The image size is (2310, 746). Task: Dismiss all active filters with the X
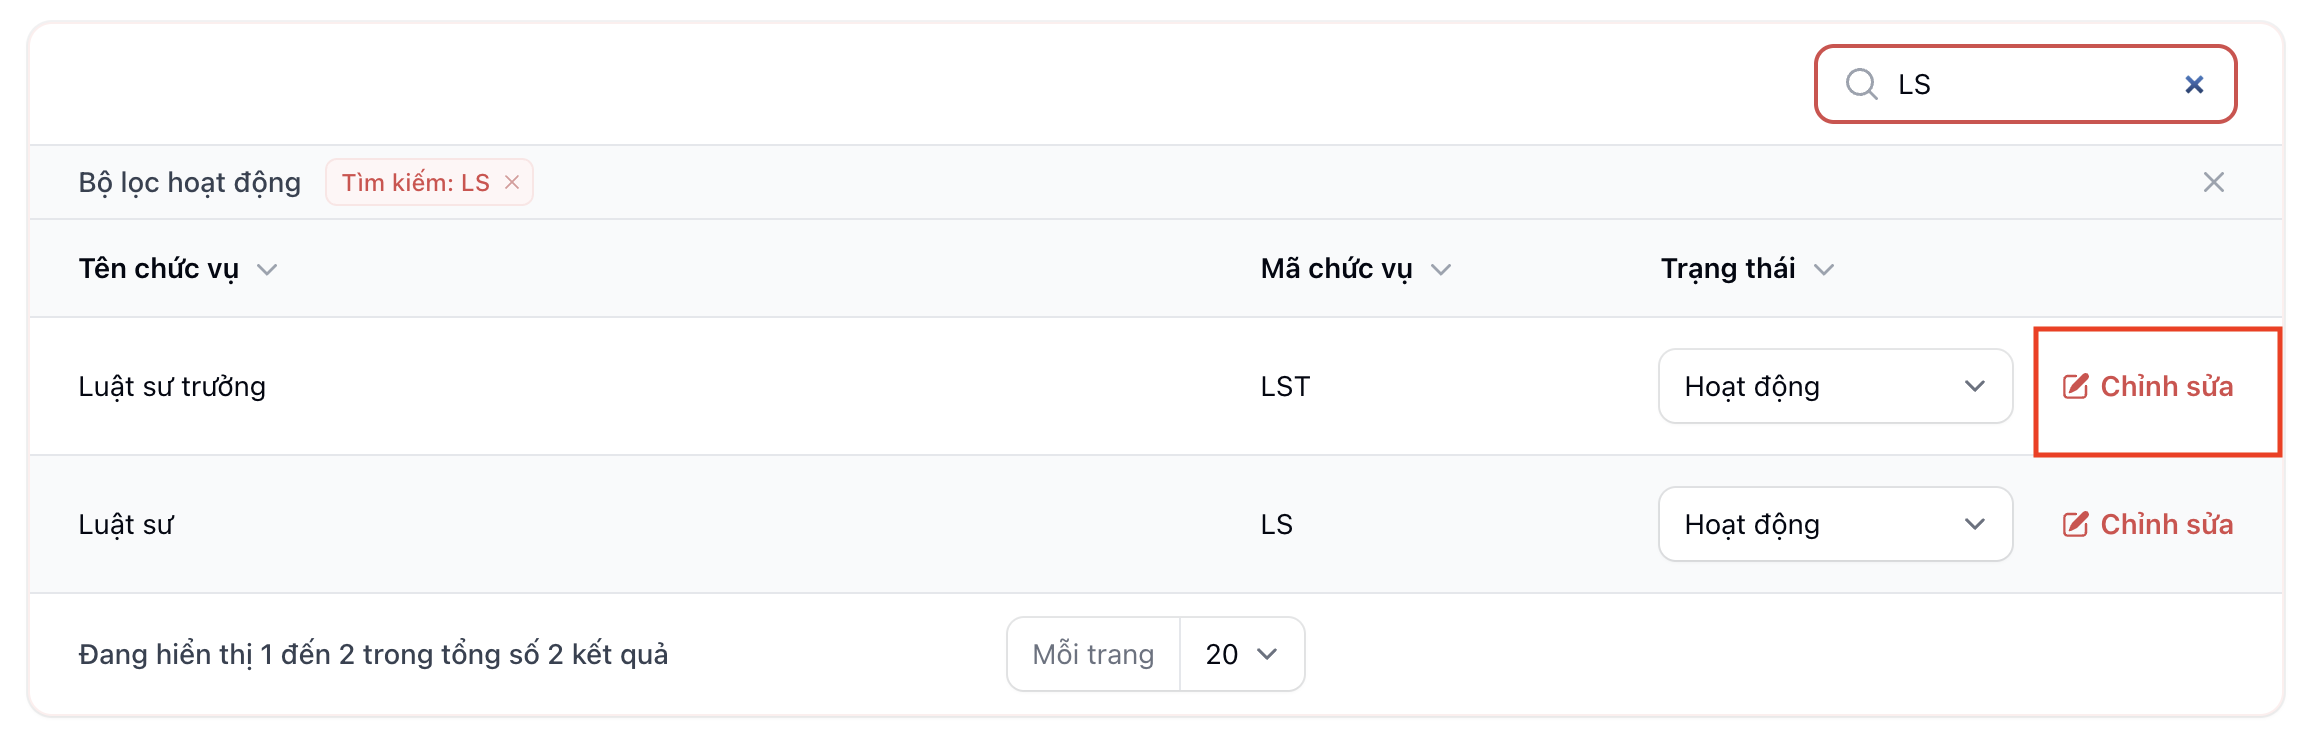[x=2213, y=182]
